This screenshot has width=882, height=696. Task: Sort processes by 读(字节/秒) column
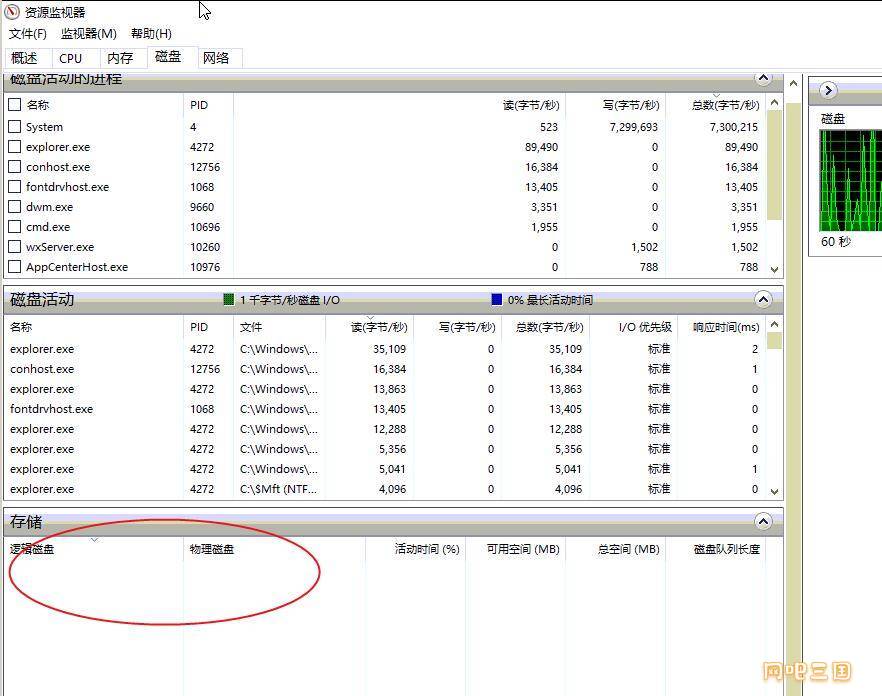pyautogui.click(x=530, y=105)
